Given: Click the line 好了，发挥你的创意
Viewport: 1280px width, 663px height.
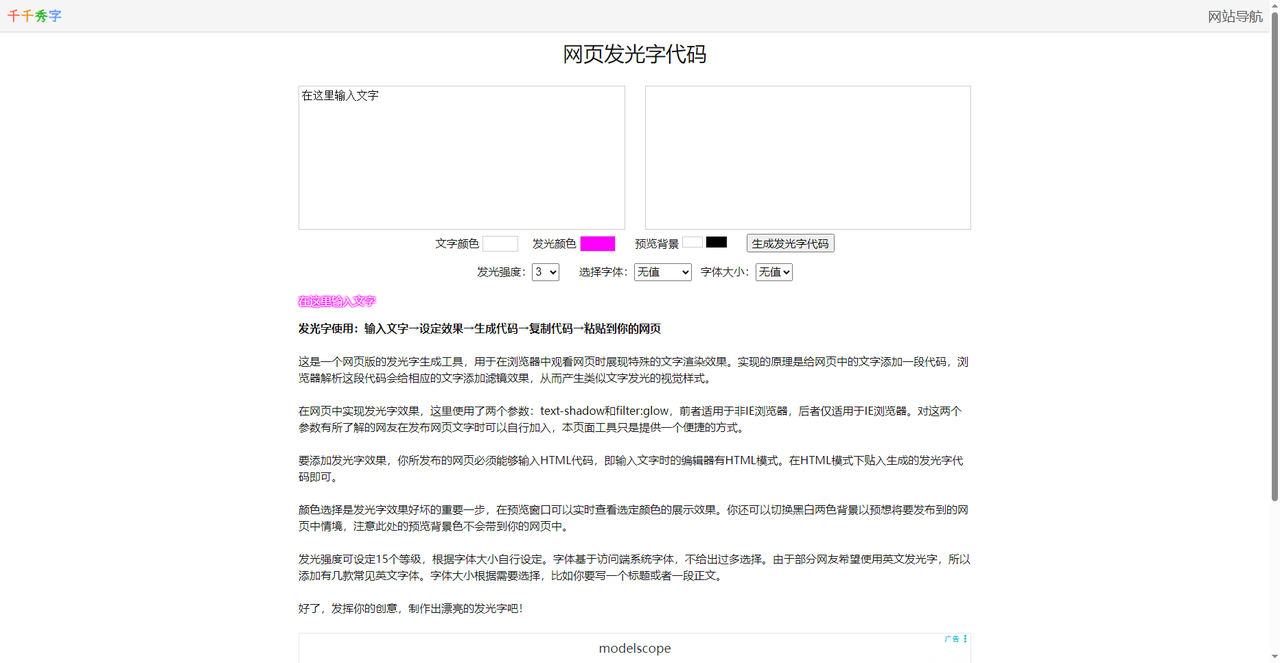Looking at the screenshot, I should (x=410, y=608).
